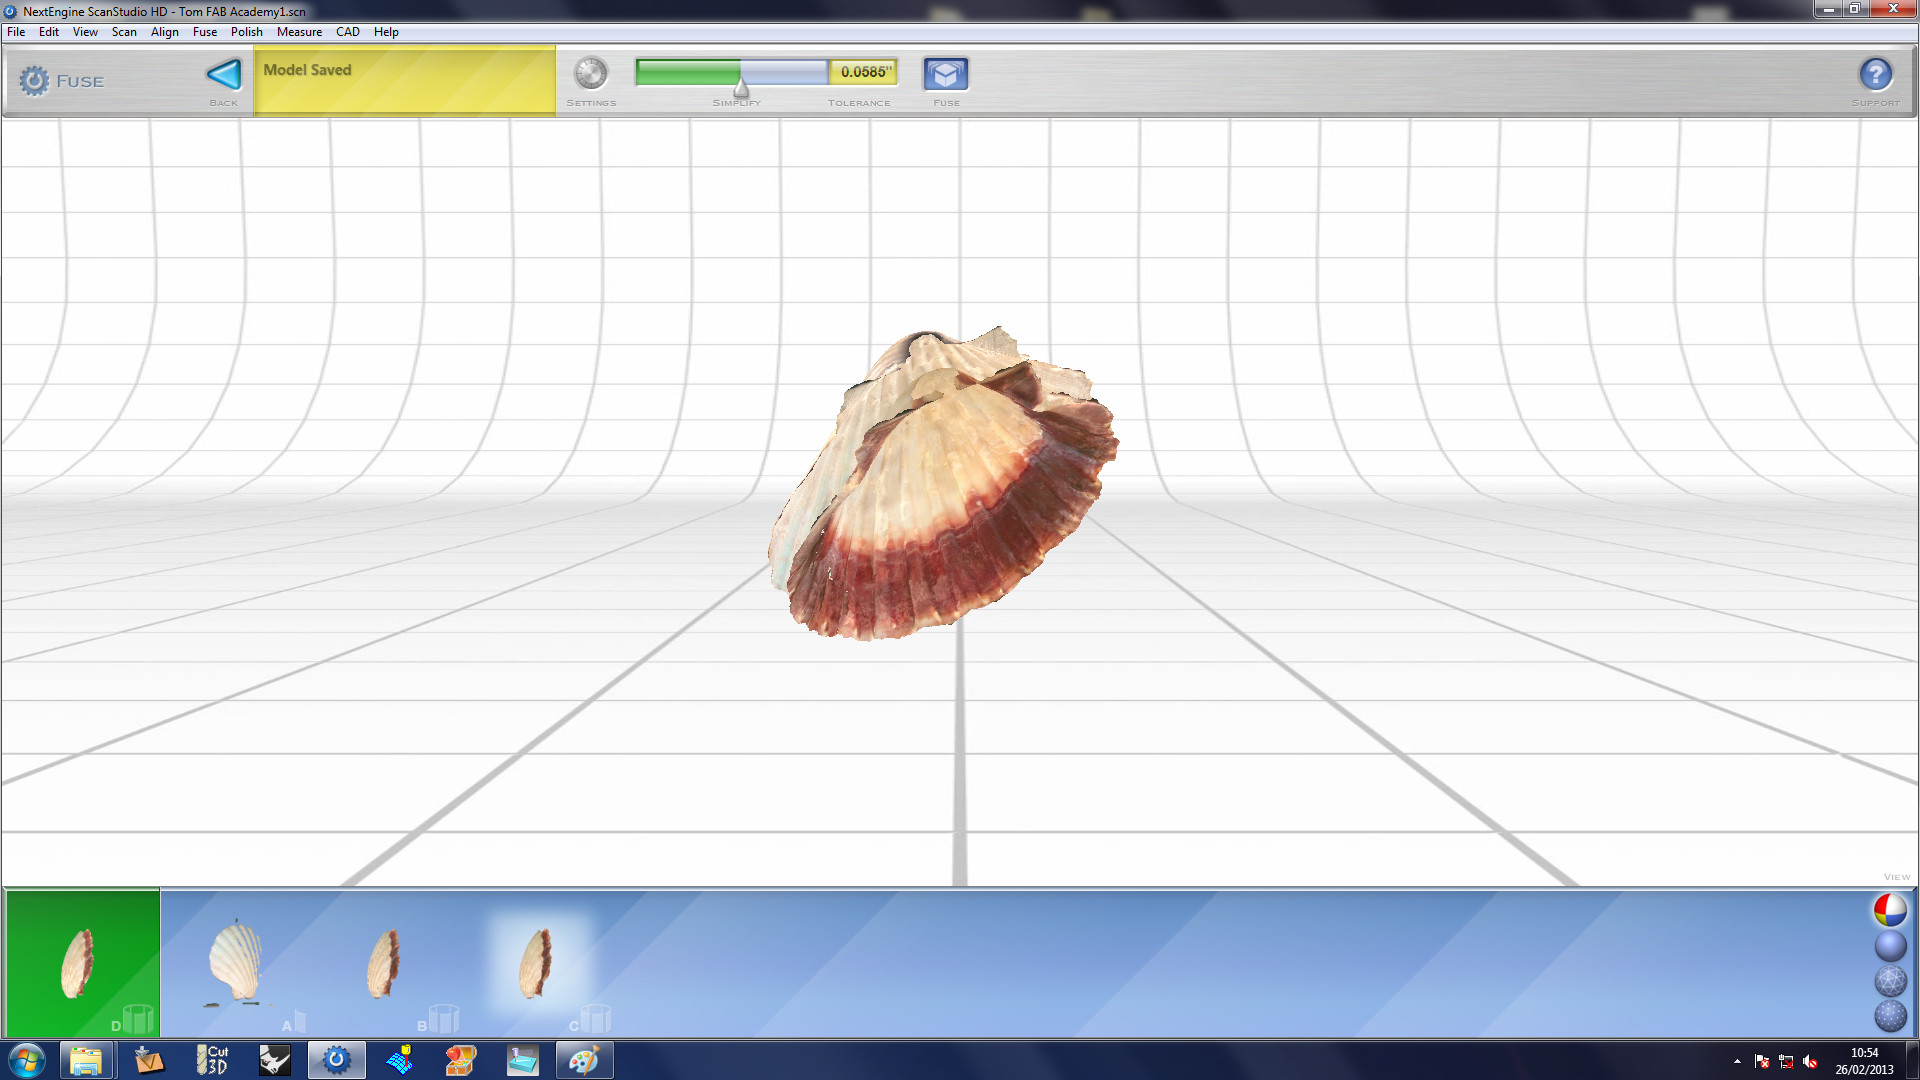This screenshot has height=1080, width=1920.
Task: Click the Simplify slider handle
Action: pos(741,88)
